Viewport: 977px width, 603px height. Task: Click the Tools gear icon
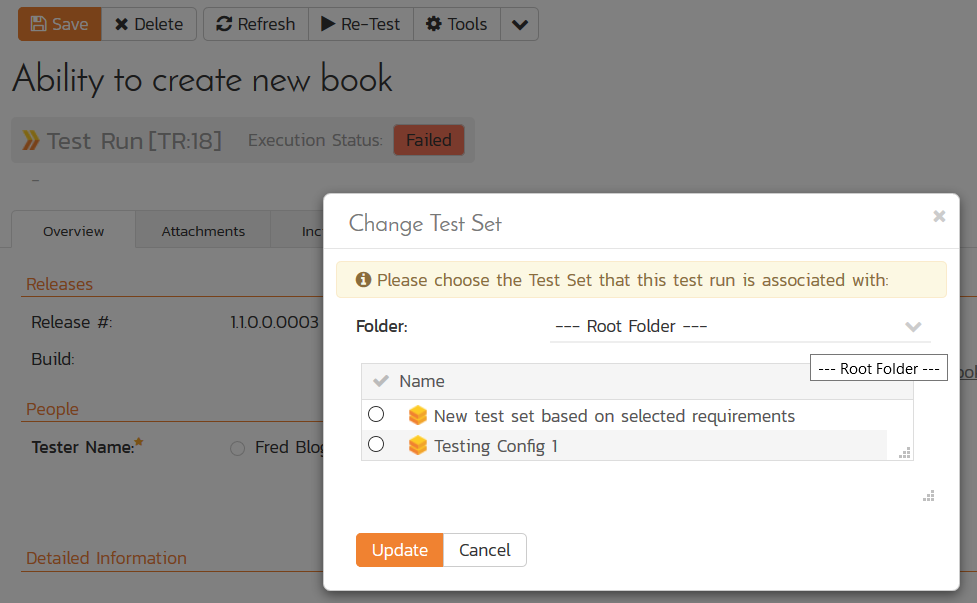(x=433, y=24)
